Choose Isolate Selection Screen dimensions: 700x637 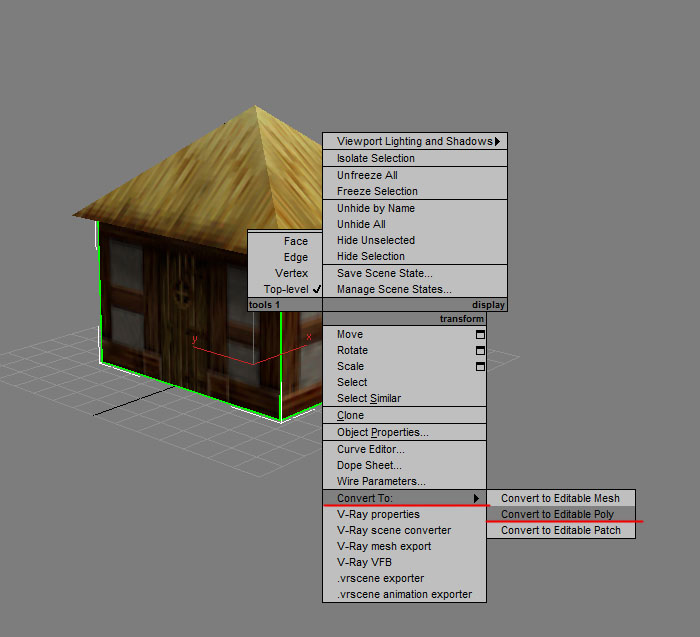pyautogui.click(x=415, y=158)
